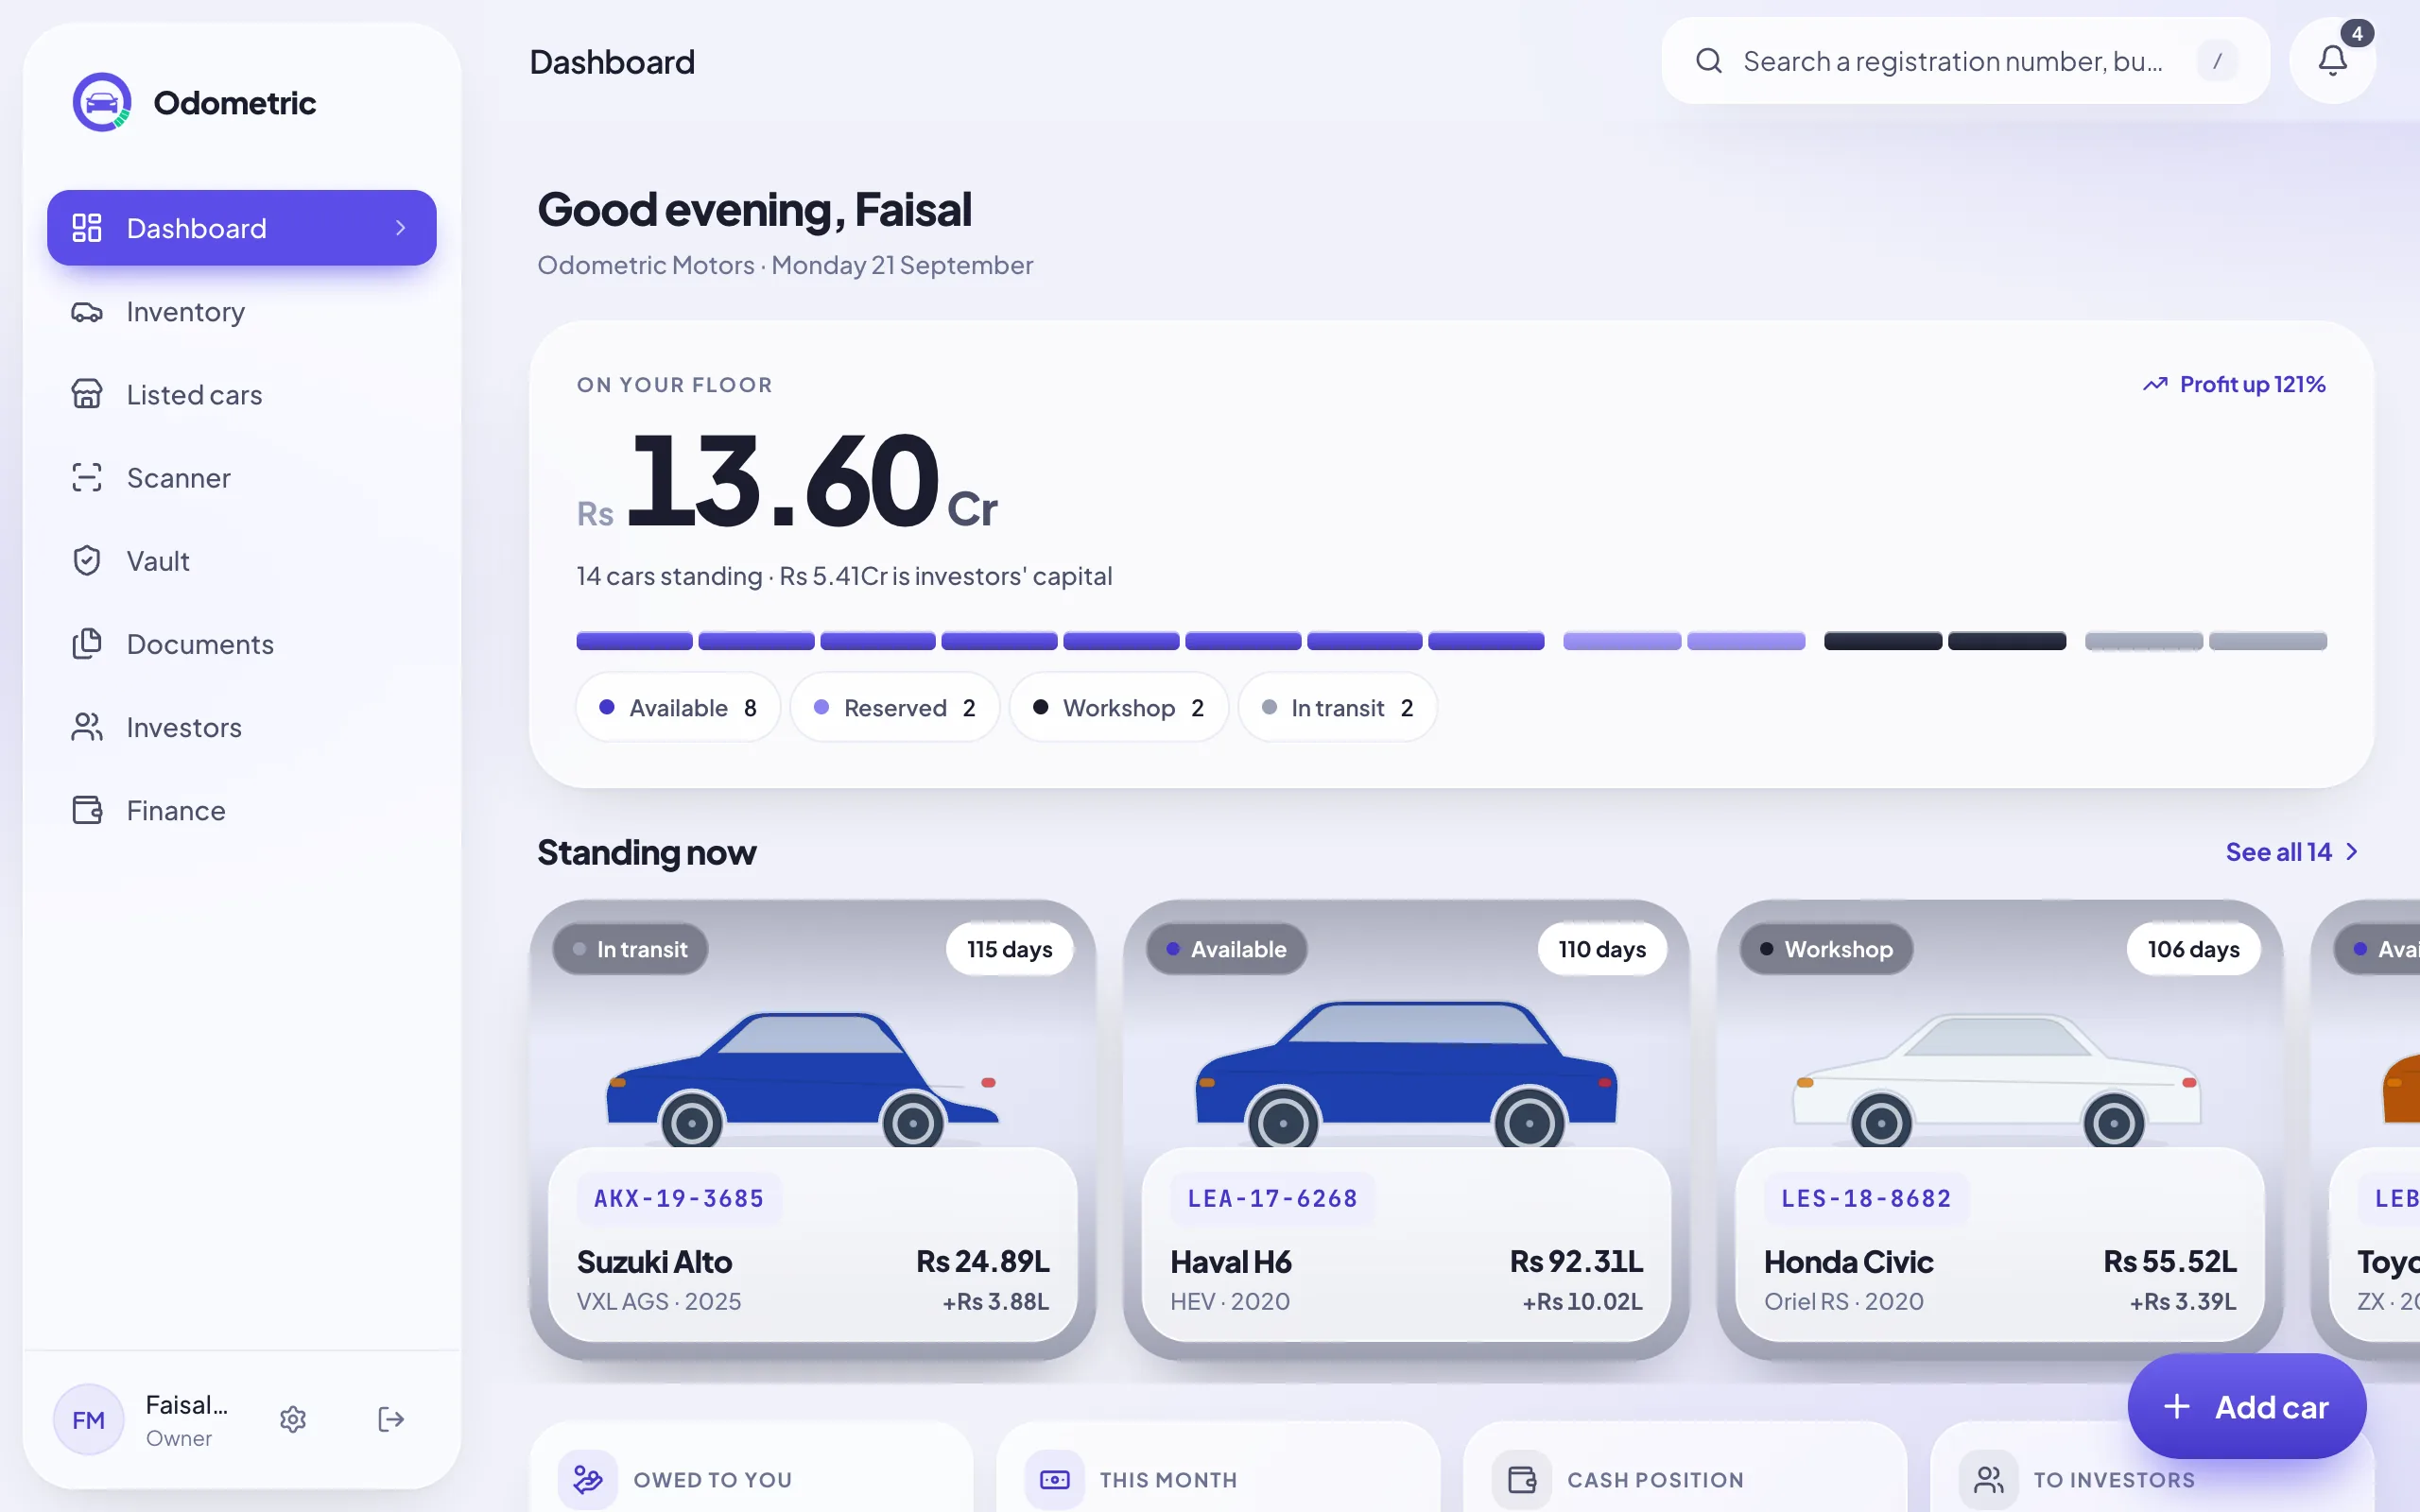Open Listed cars page

(242, 395)
